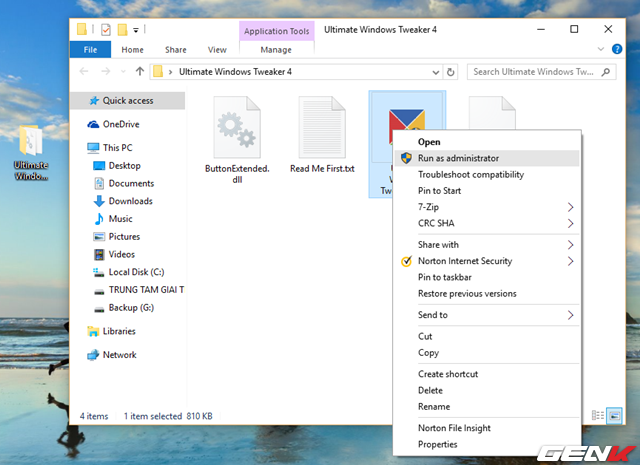Viewport: 640px width, 465px height.
Task: Click the folder icon in the title bar
Action: [82, 29]
